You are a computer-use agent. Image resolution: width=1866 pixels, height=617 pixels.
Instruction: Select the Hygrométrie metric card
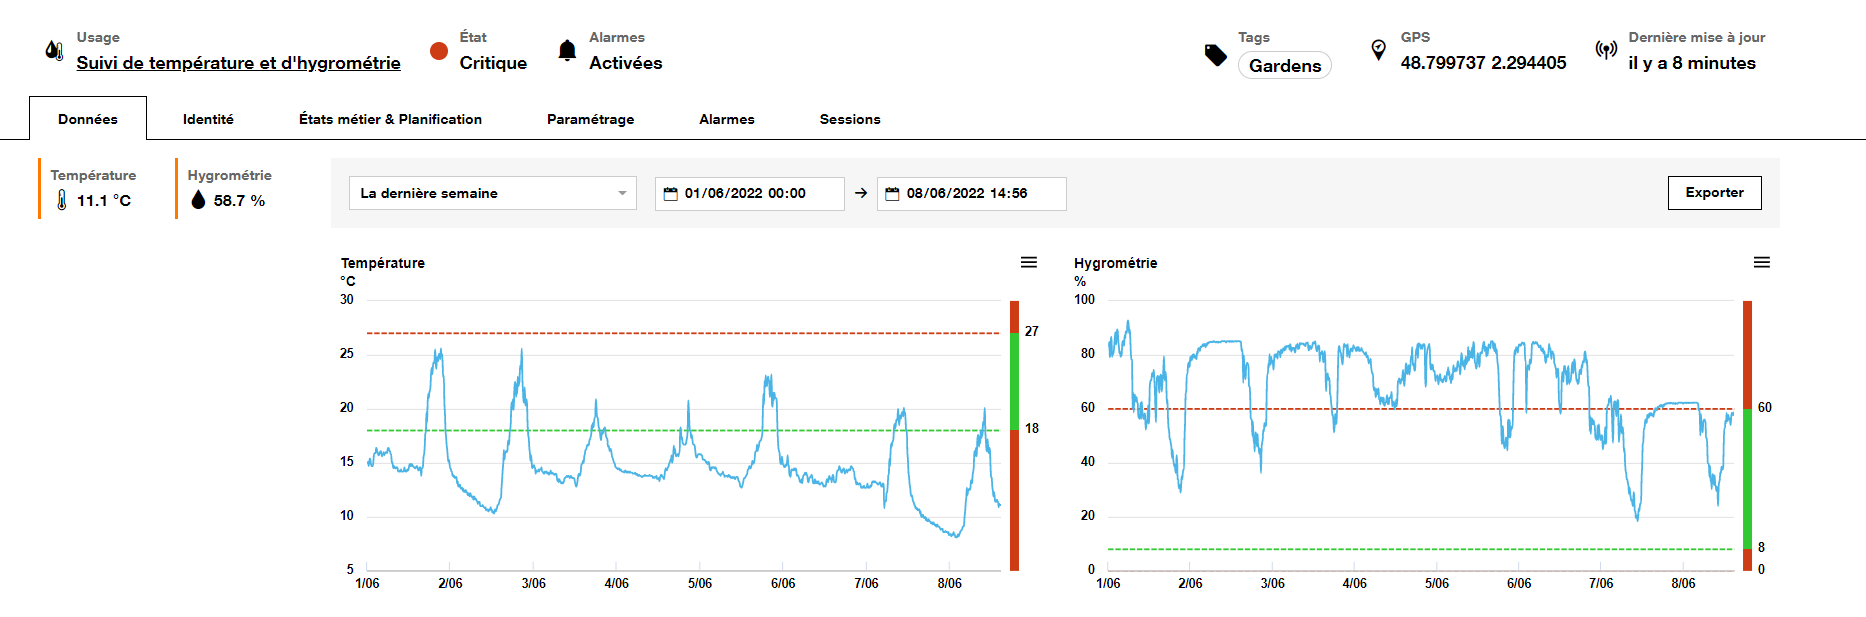pyautogui.click(x=229, y=188)
